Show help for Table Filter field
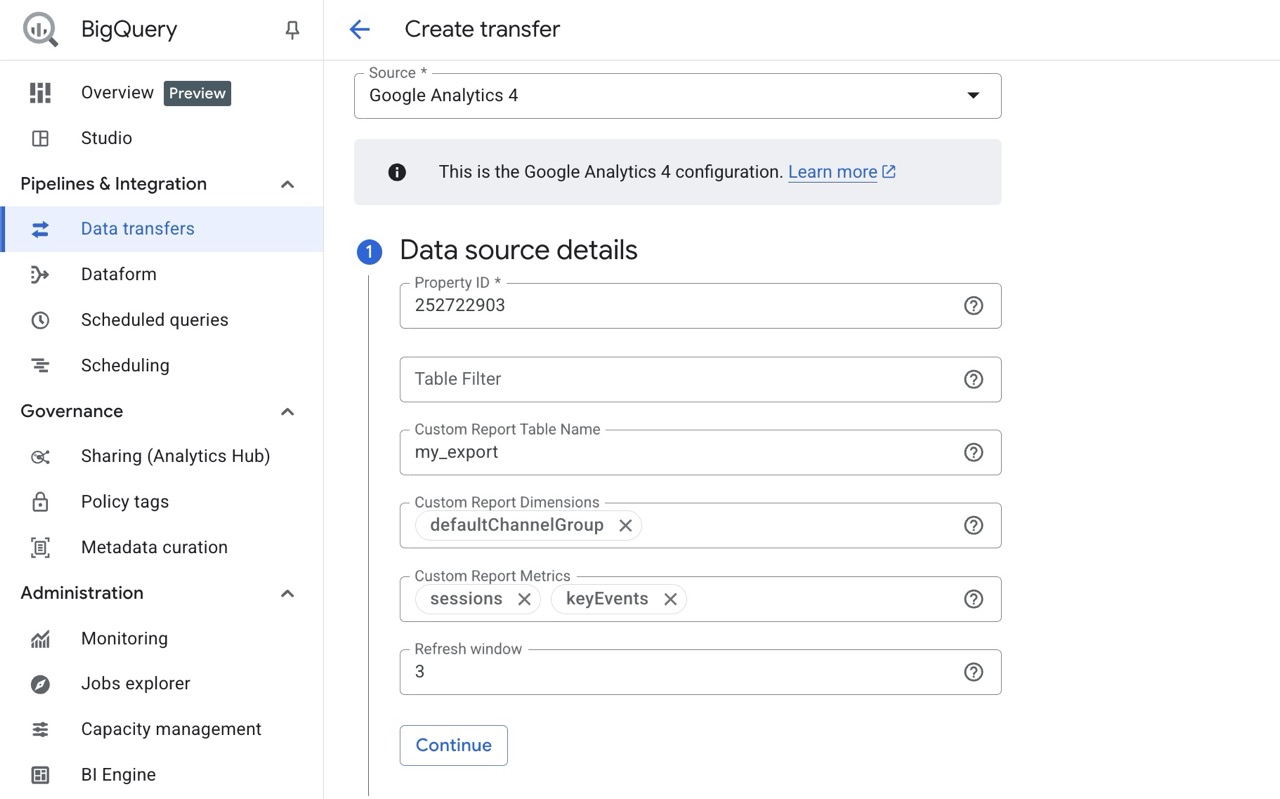1280x799 pixels. click(973, 379)
